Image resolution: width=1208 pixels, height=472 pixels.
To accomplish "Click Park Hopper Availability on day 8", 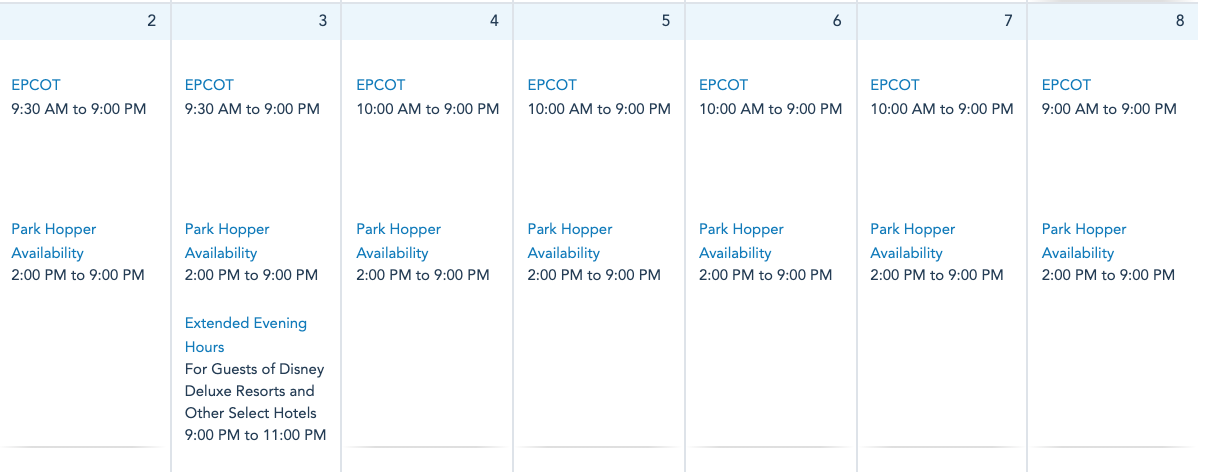I will point(1084,241).
